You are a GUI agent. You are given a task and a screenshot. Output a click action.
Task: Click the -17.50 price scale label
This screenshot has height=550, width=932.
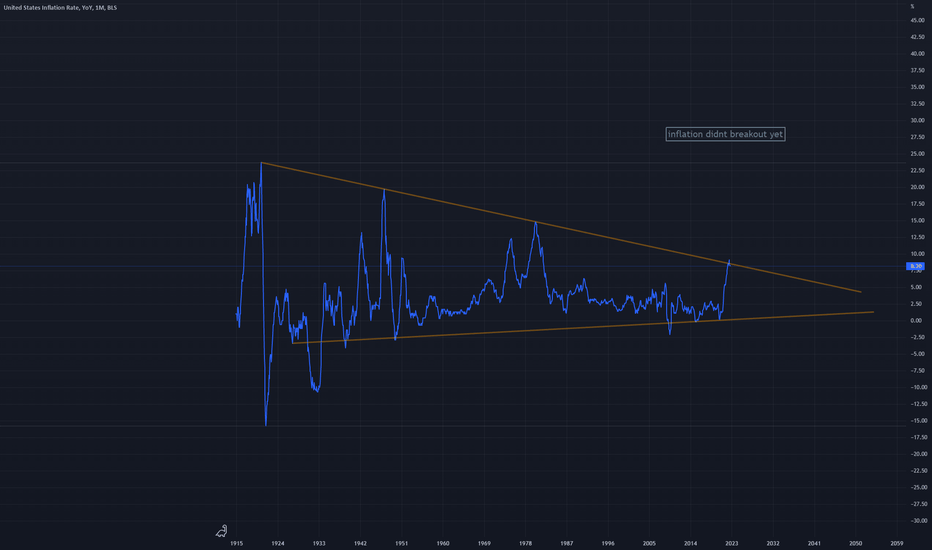pos(917,437)
